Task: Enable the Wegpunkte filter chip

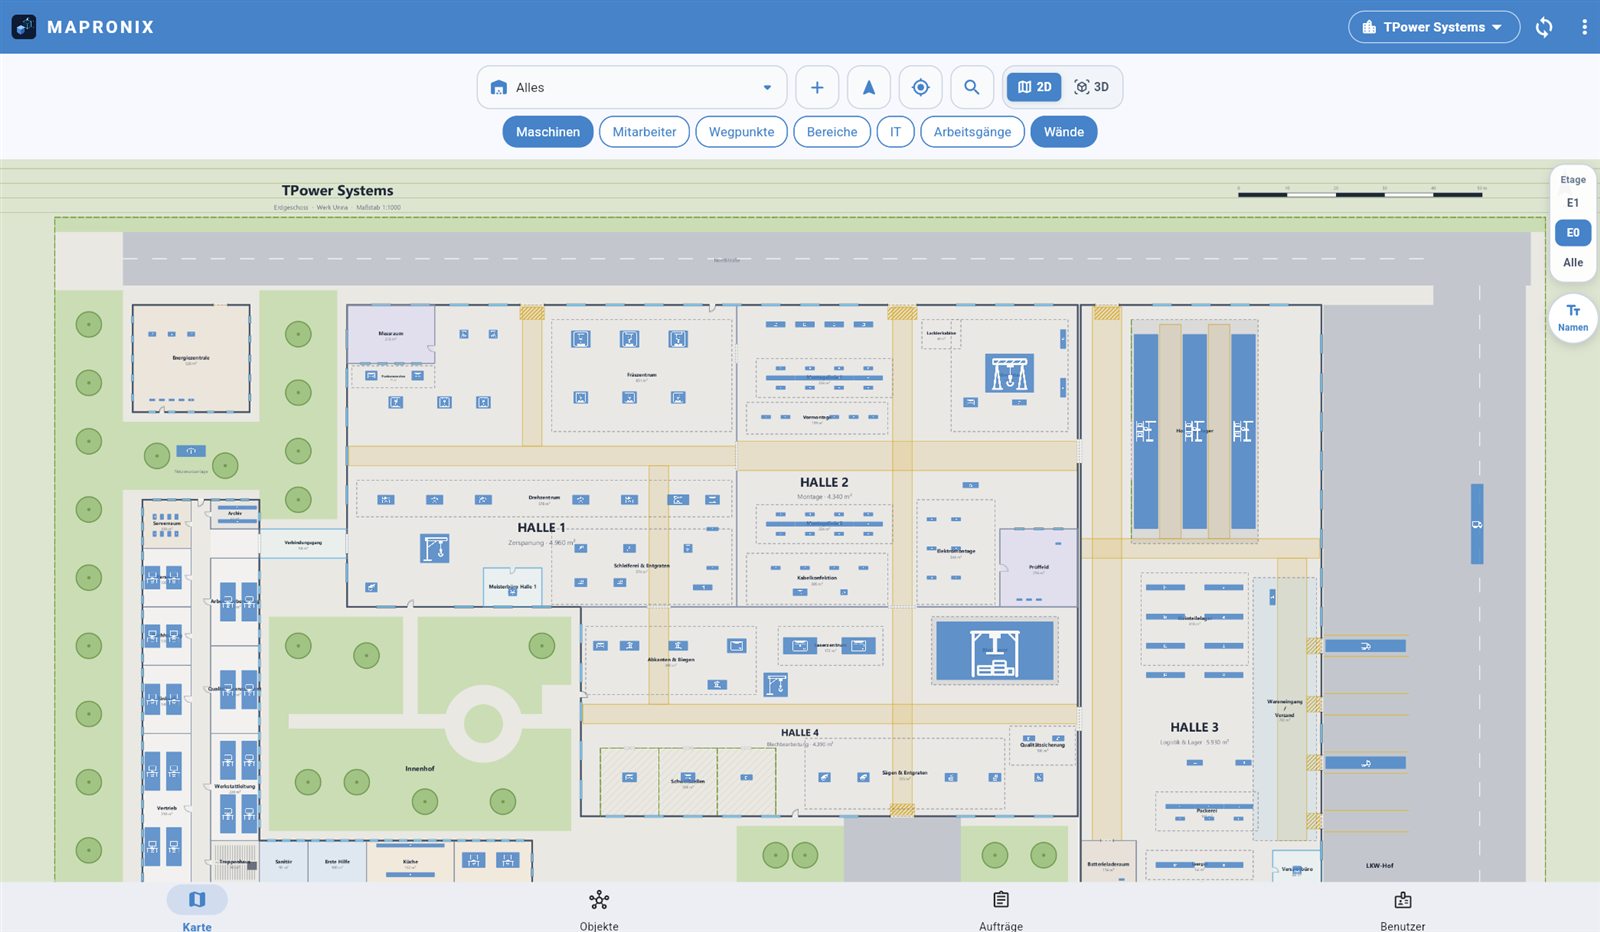Action: click(742, 132)
